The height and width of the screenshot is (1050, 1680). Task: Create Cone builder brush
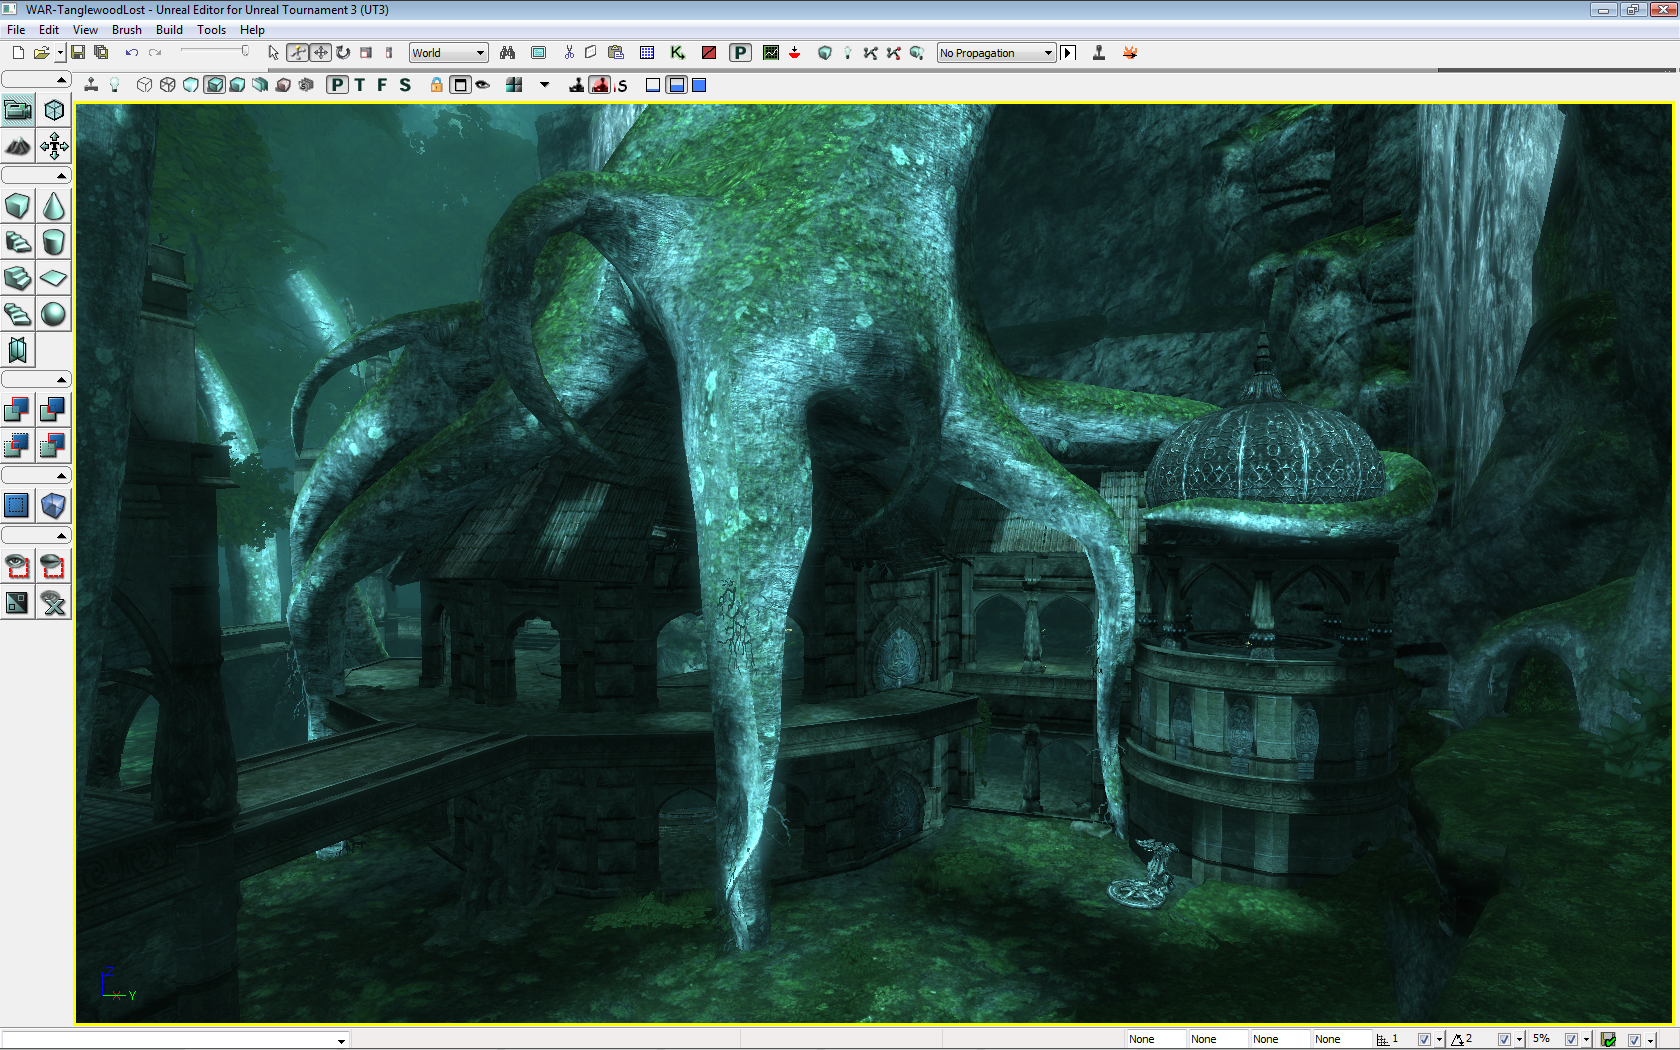pos(54,206)
